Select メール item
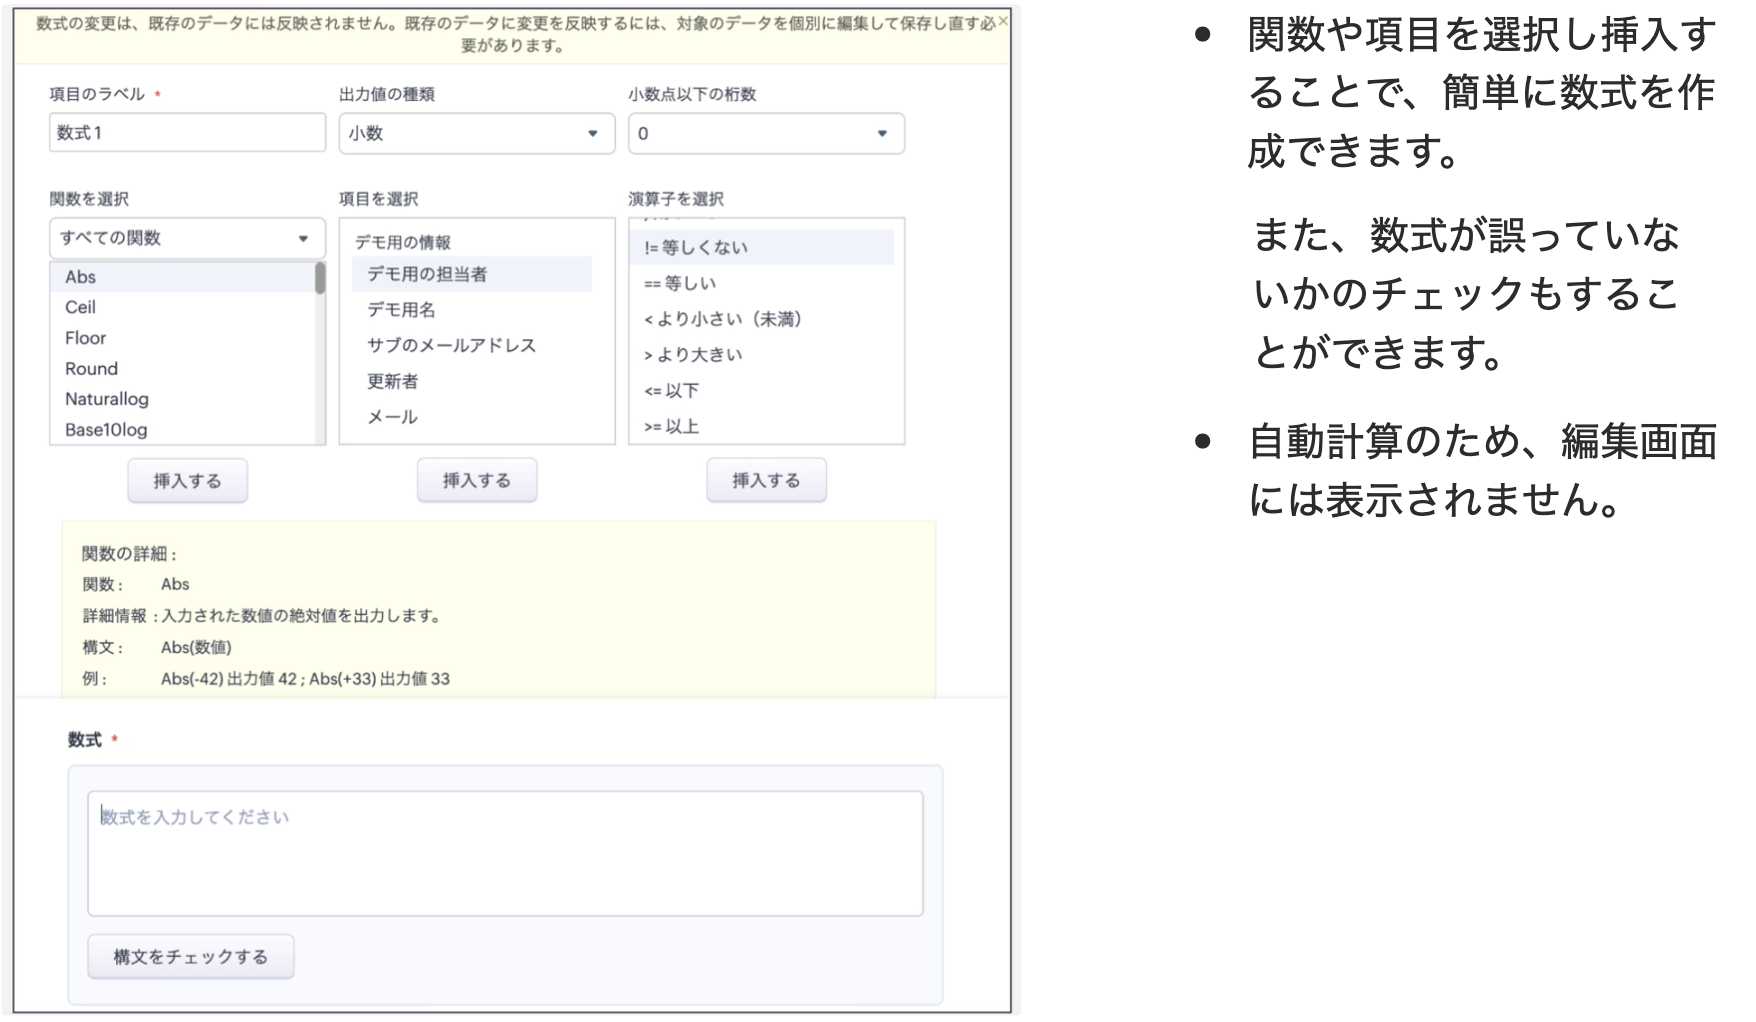1756x1022 pixels. [x=472, y=418]
